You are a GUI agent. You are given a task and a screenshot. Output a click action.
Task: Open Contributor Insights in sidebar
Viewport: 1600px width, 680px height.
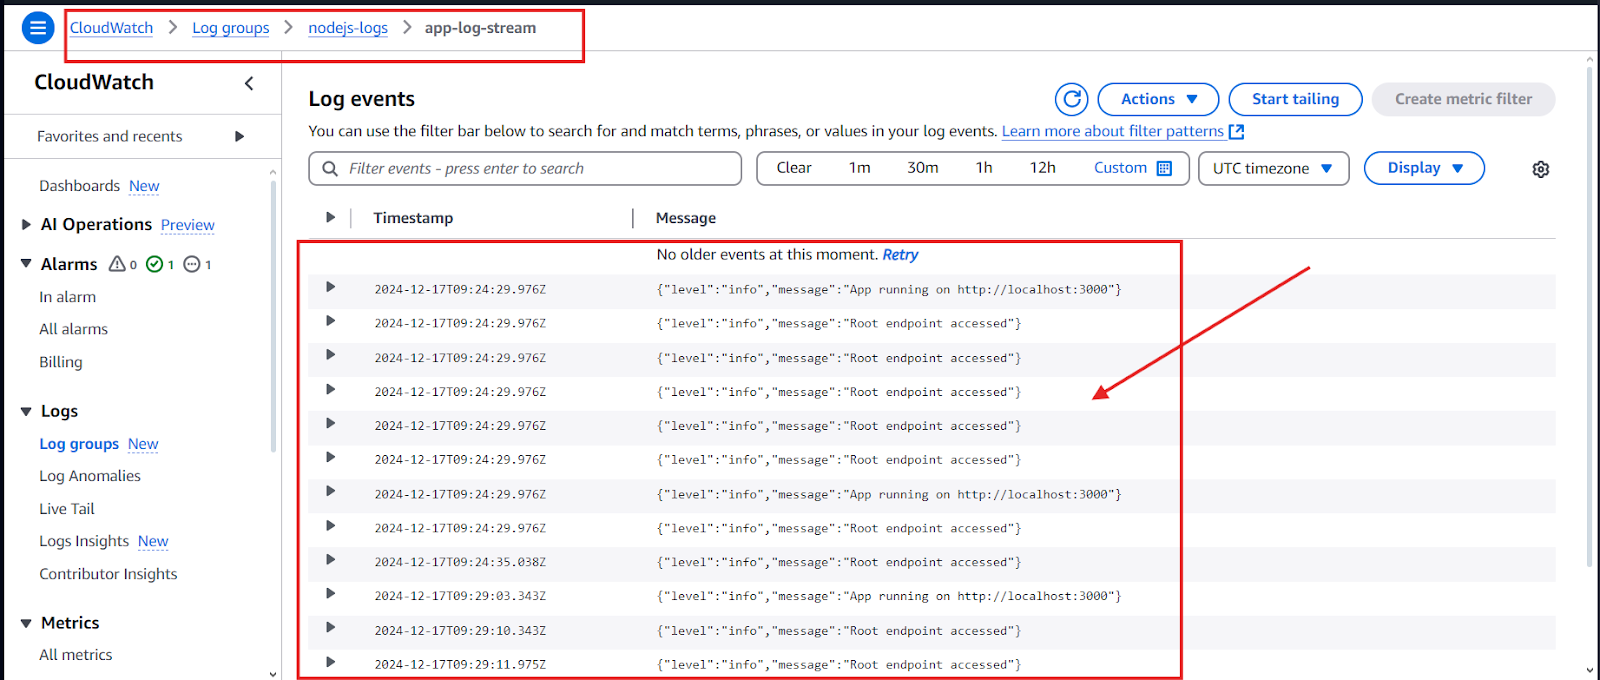click(108, 574)
